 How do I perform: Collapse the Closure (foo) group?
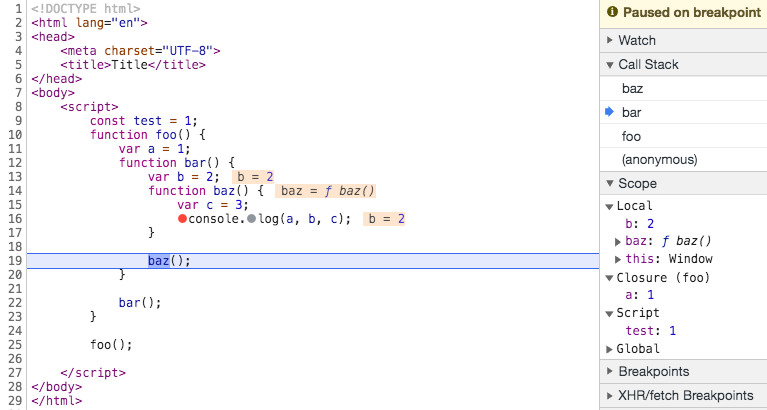pos(609,278)
